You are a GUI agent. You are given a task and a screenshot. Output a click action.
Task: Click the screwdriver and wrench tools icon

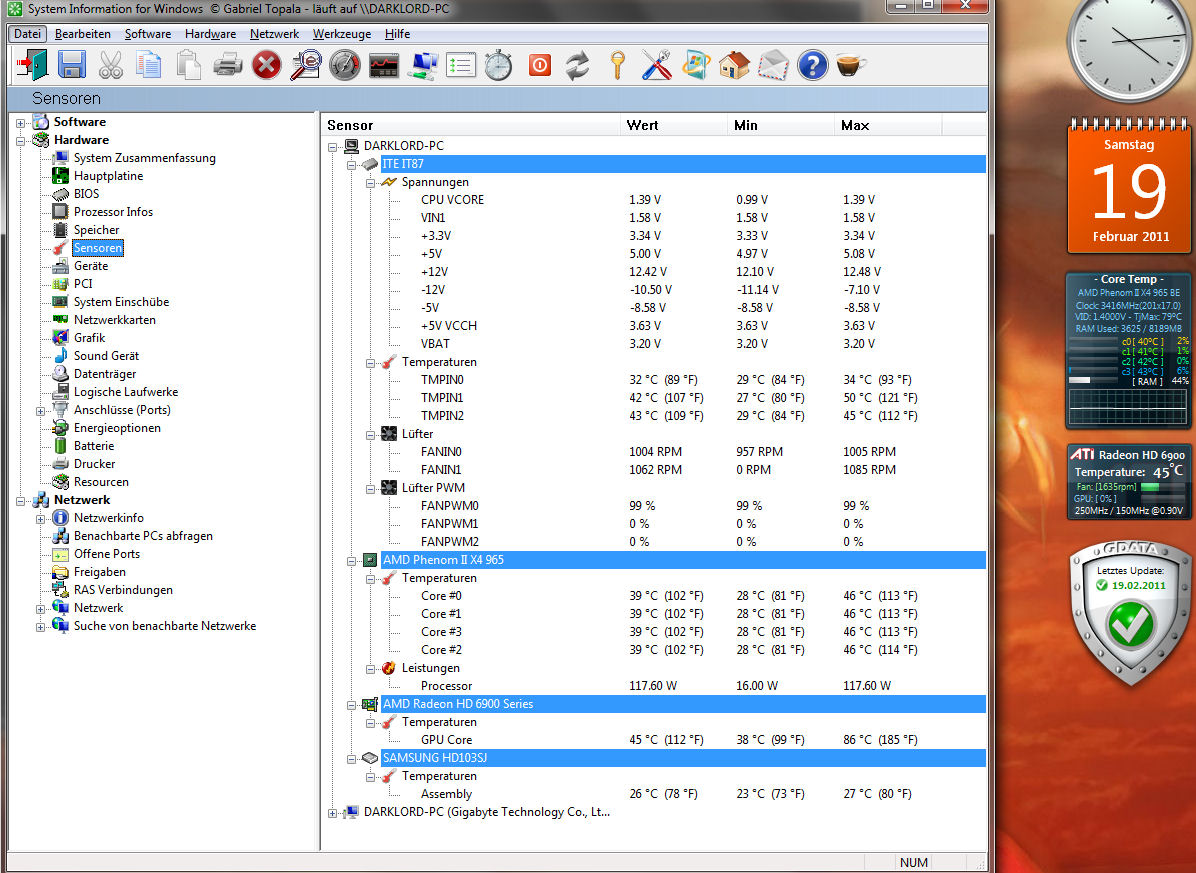pos(656,65)
